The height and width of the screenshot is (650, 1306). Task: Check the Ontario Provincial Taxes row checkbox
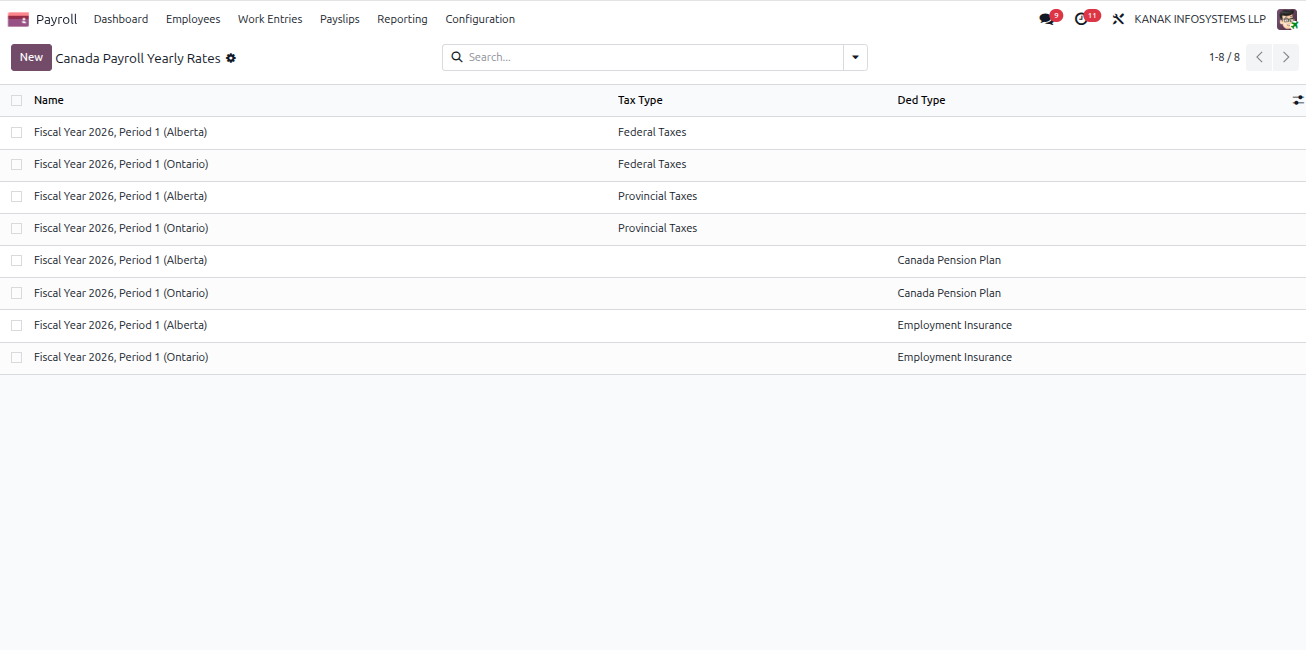coord(16,228)
